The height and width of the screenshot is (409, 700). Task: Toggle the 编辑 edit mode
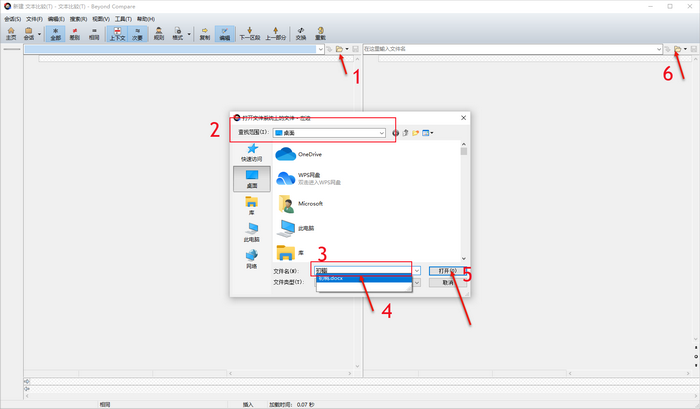[225, 33]
